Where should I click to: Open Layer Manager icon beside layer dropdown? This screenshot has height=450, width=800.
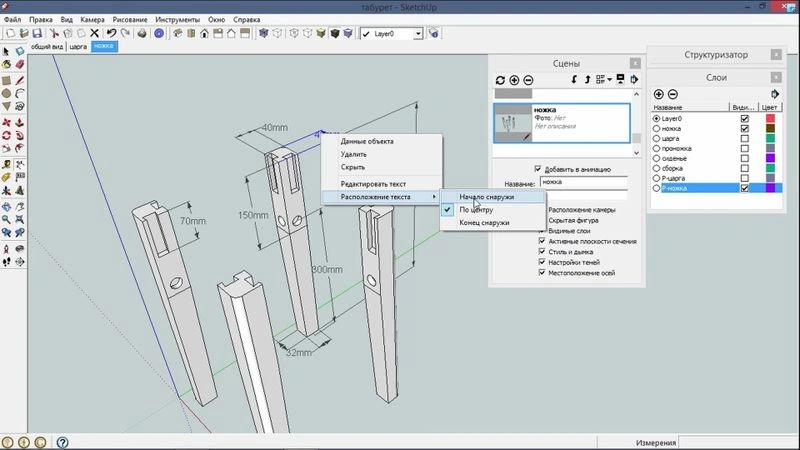point(433,33)
